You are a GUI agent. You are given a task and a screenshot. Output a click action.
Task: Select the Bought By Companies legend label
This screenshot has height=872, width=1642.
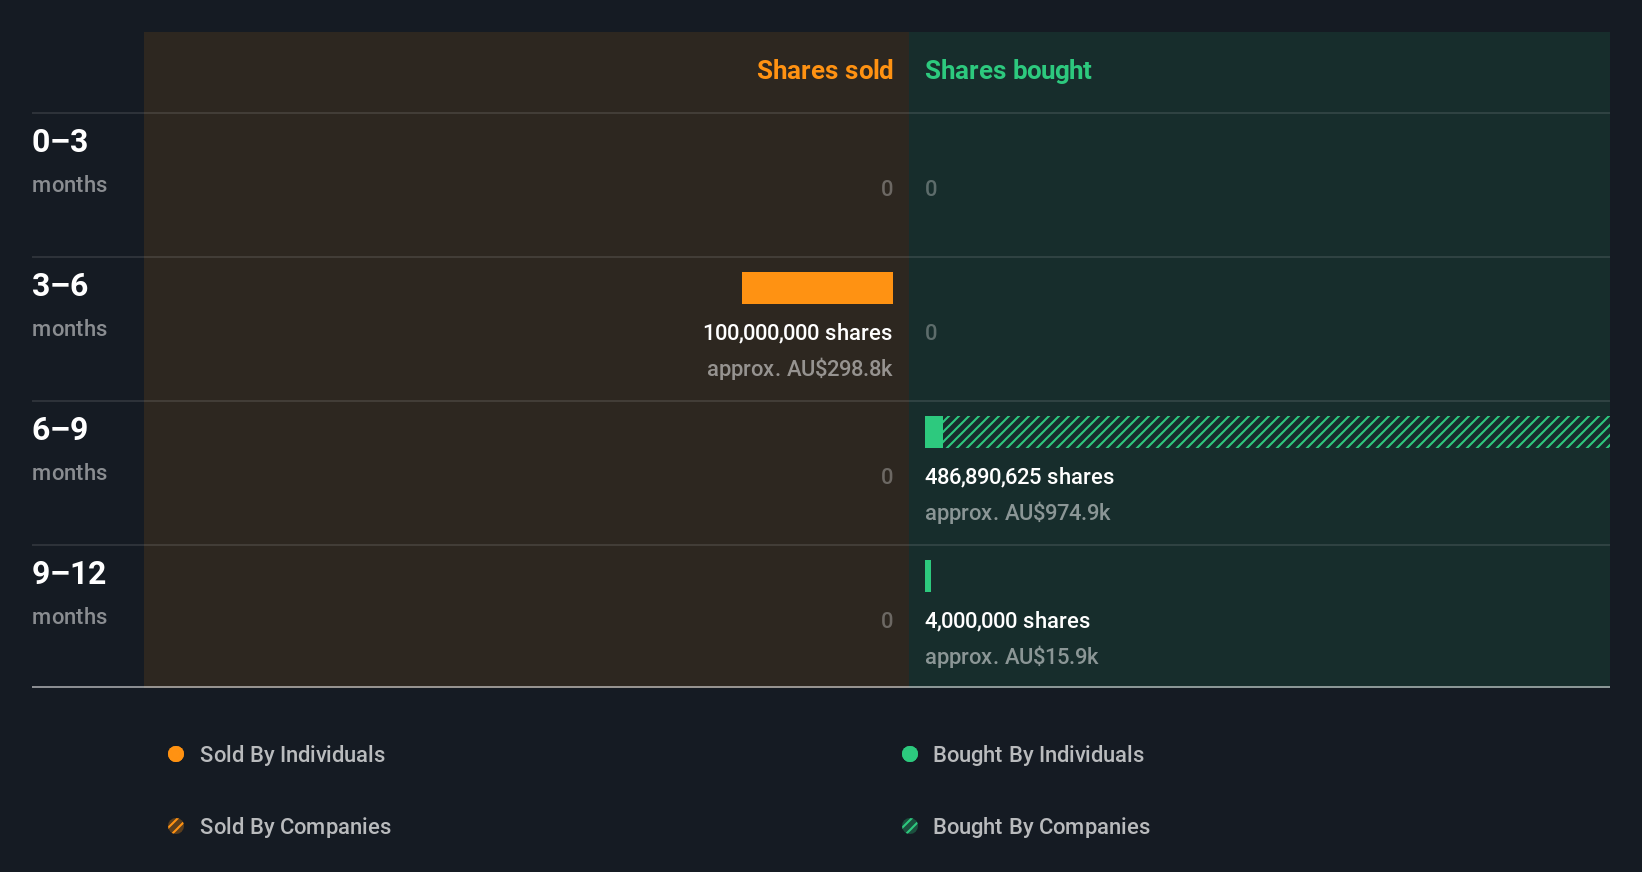tap(1041, 827)
